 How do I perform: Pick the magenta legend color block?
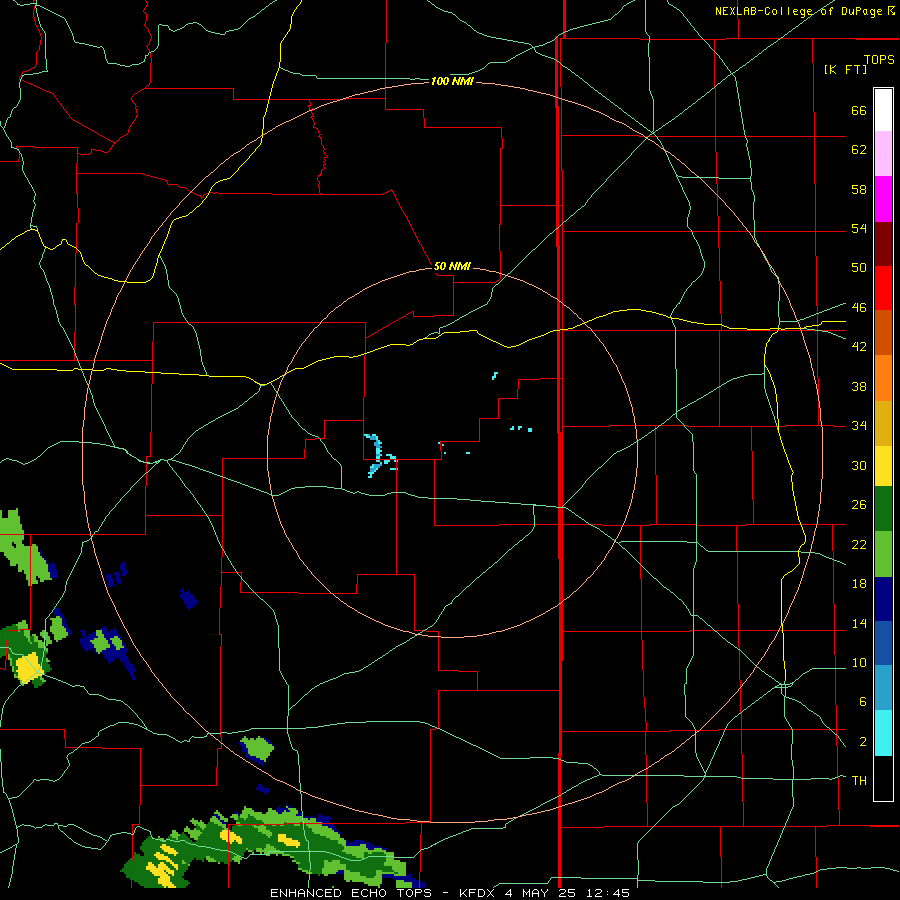883,199
